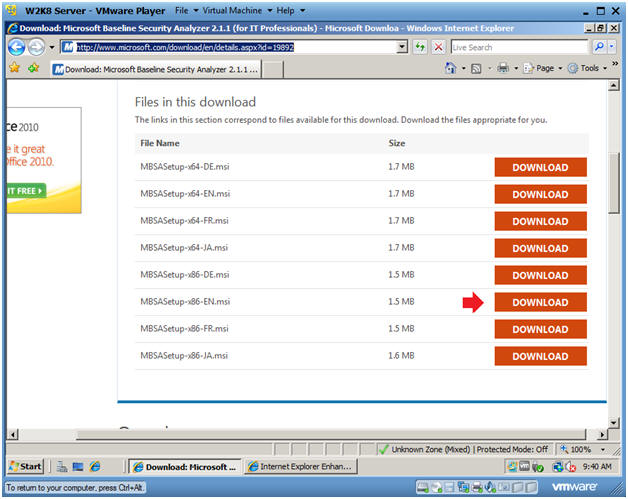Viewport: 628px width, 499px height.
Task: Download MBSASetup-x64-JA.msi
Action: pyautogui.click(x=540, y=248)
